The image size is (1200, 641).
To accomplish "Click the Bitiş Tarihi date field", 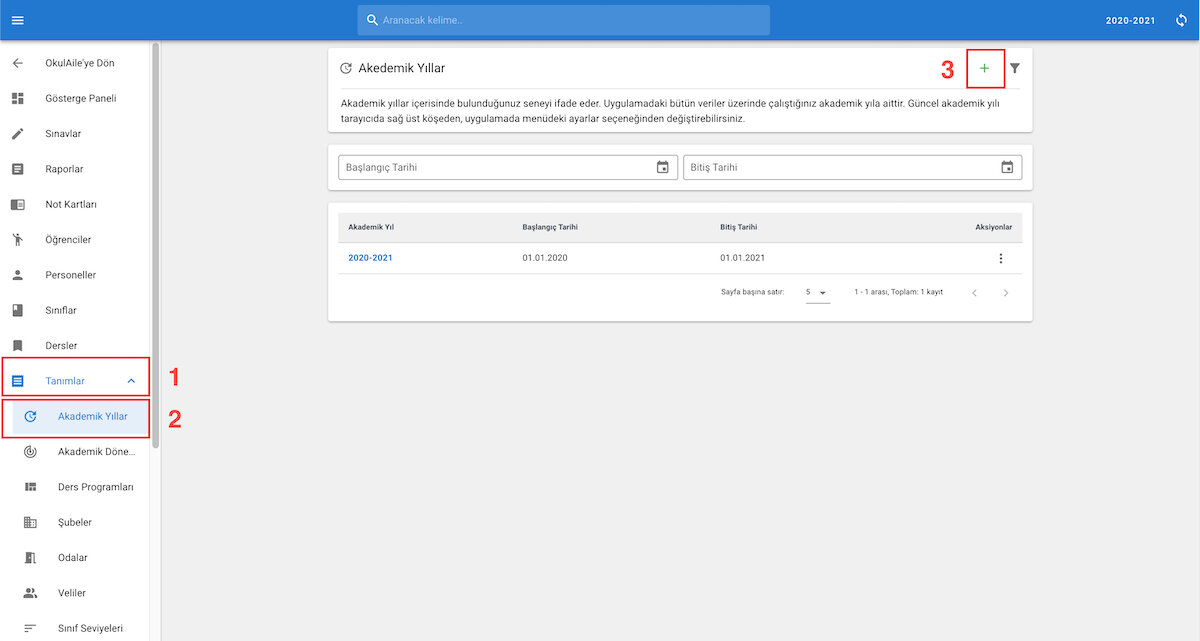I will click(853, 167).
